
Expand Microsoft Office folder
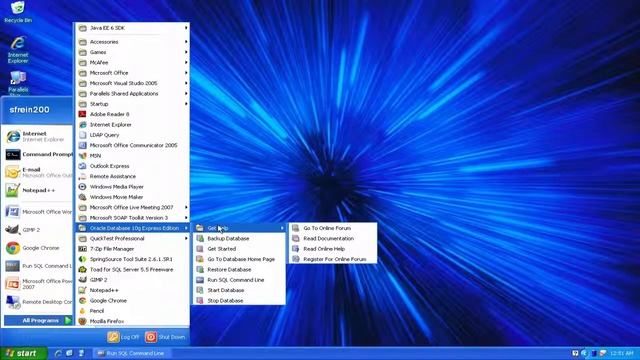(x=133, y=73)
